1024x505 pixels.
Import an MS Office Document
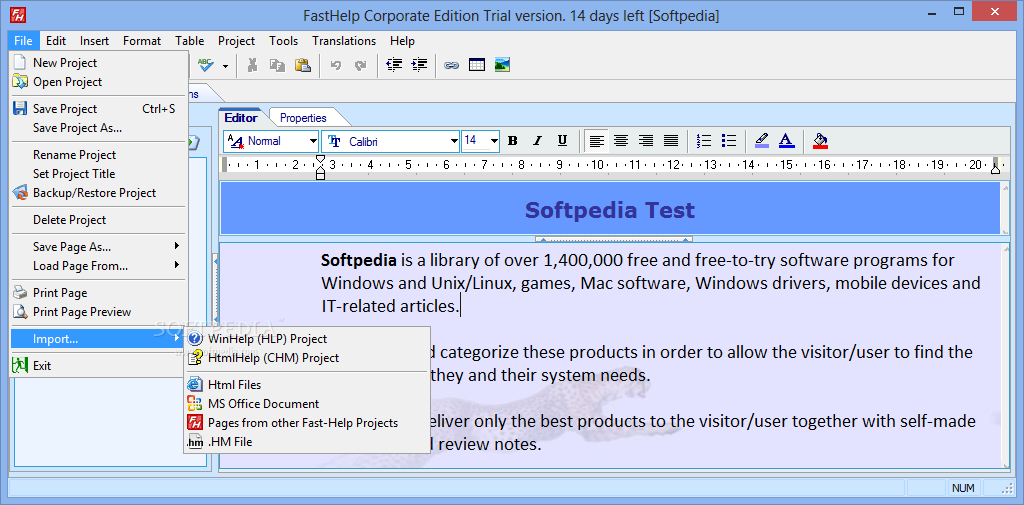pyautogui.click(x=307, y=404)
